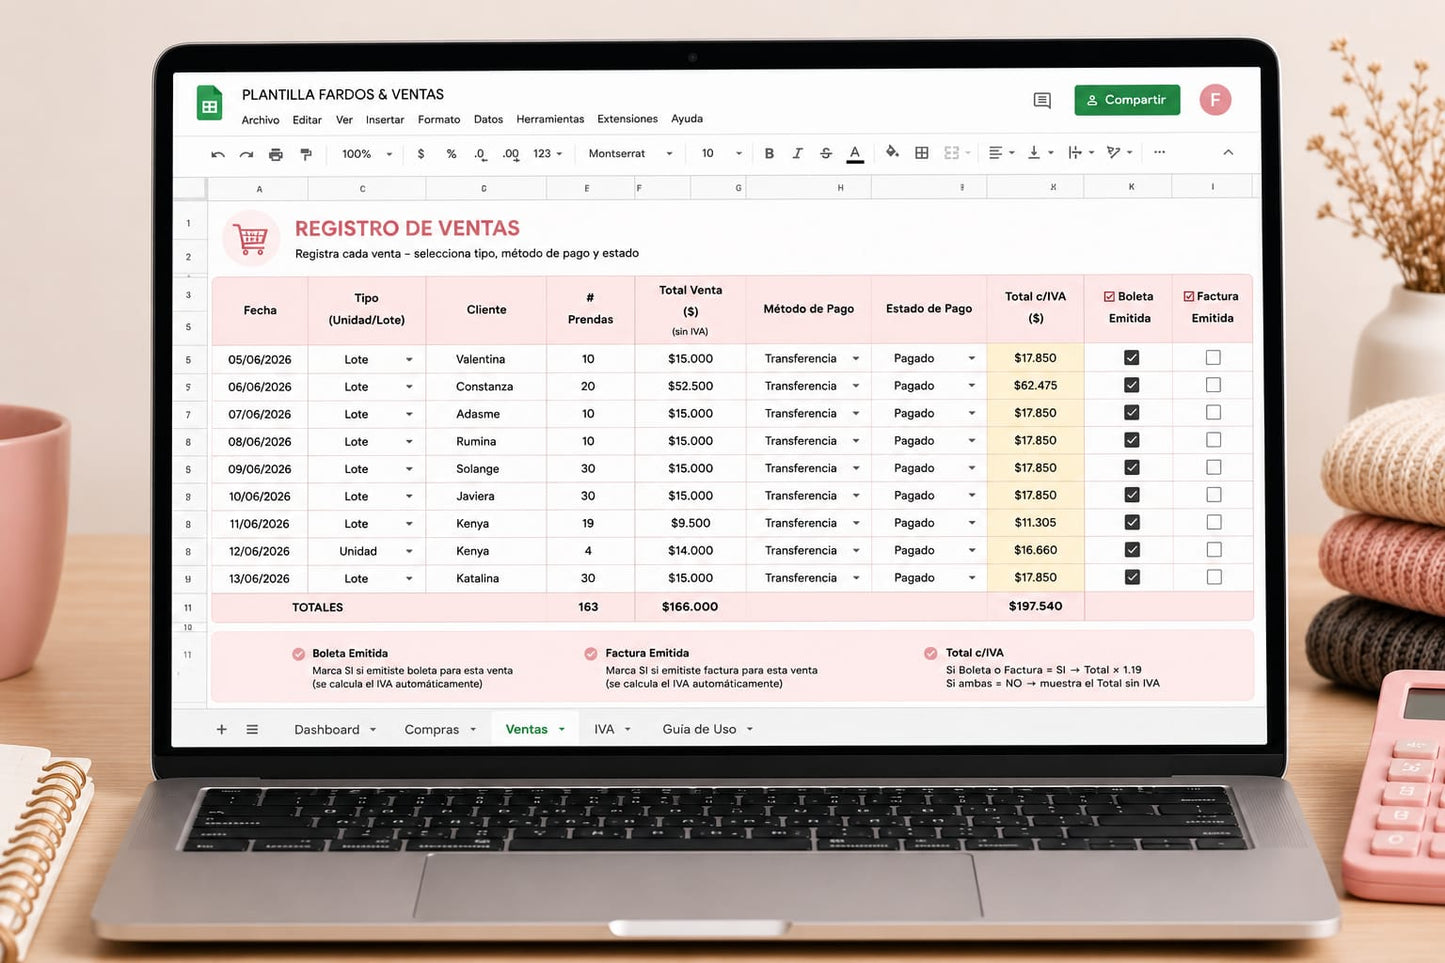Image resolution: width=1445 pixels, height=963 pixels.
Task: Check Factura Emitida for Solange
Action: pyautogui.click(x=1213, y=467)
